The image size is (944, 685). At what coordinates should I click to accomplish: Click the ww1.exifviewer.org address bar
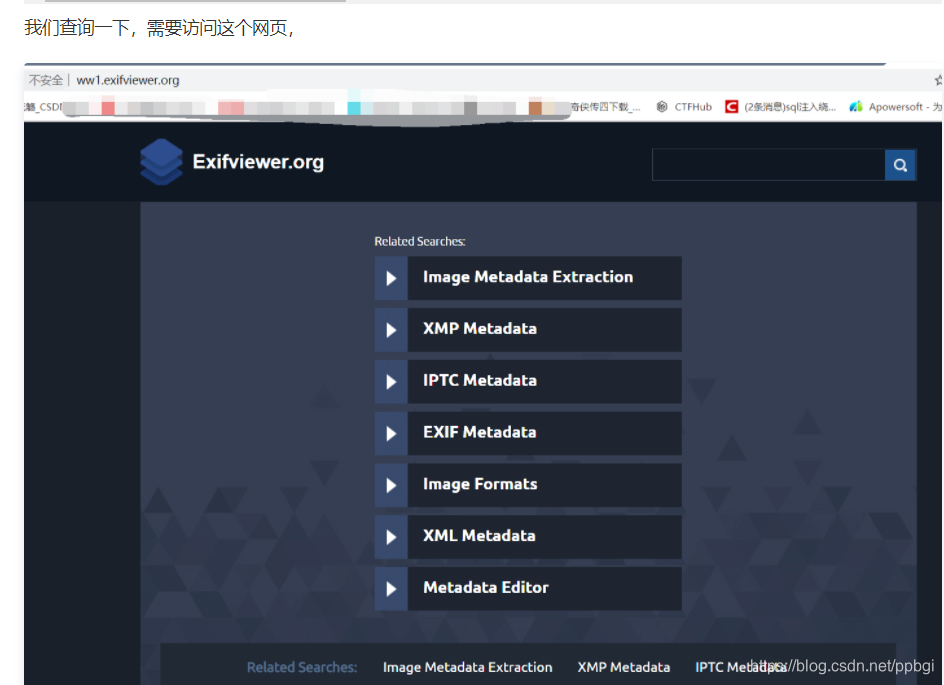tap(128, 80)
